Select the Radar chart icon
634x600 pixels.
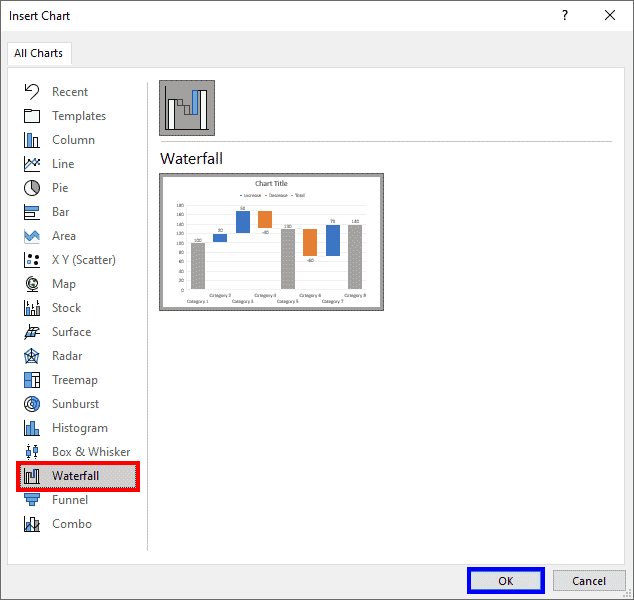click(32, 356)
